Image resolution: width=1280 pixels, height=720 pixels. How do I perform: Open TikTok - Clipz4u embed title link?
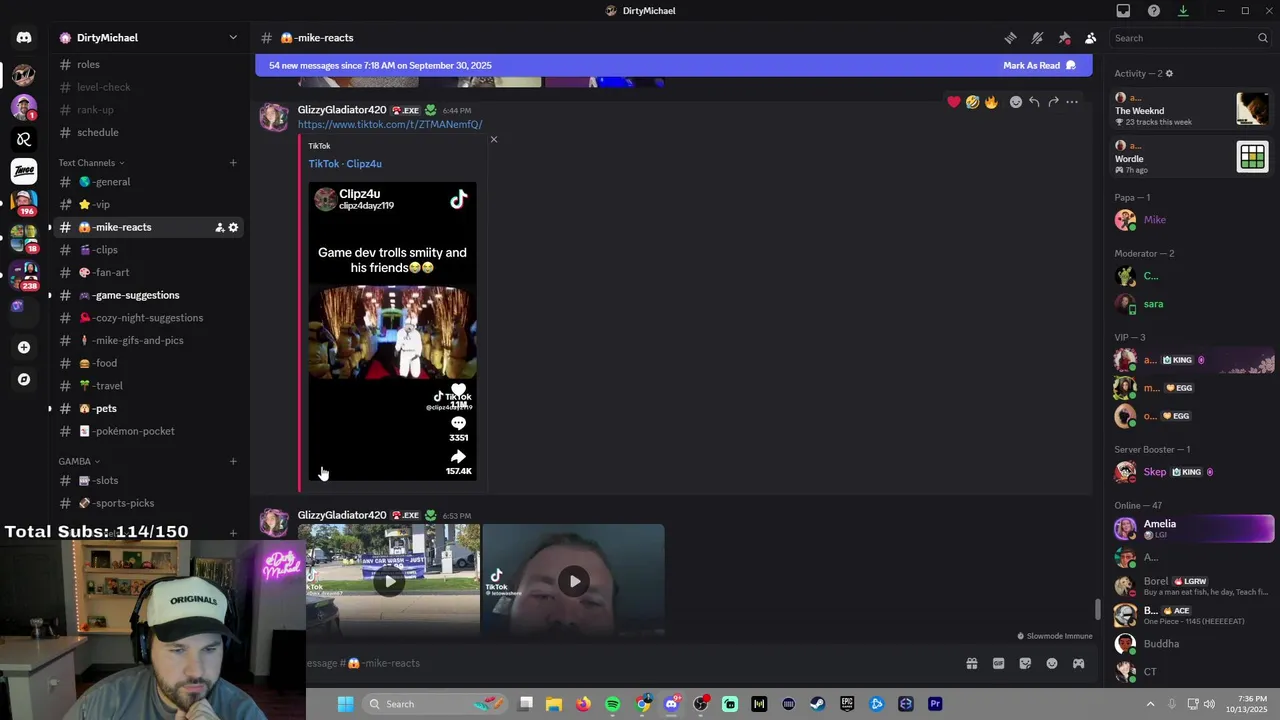coord(345,164)
